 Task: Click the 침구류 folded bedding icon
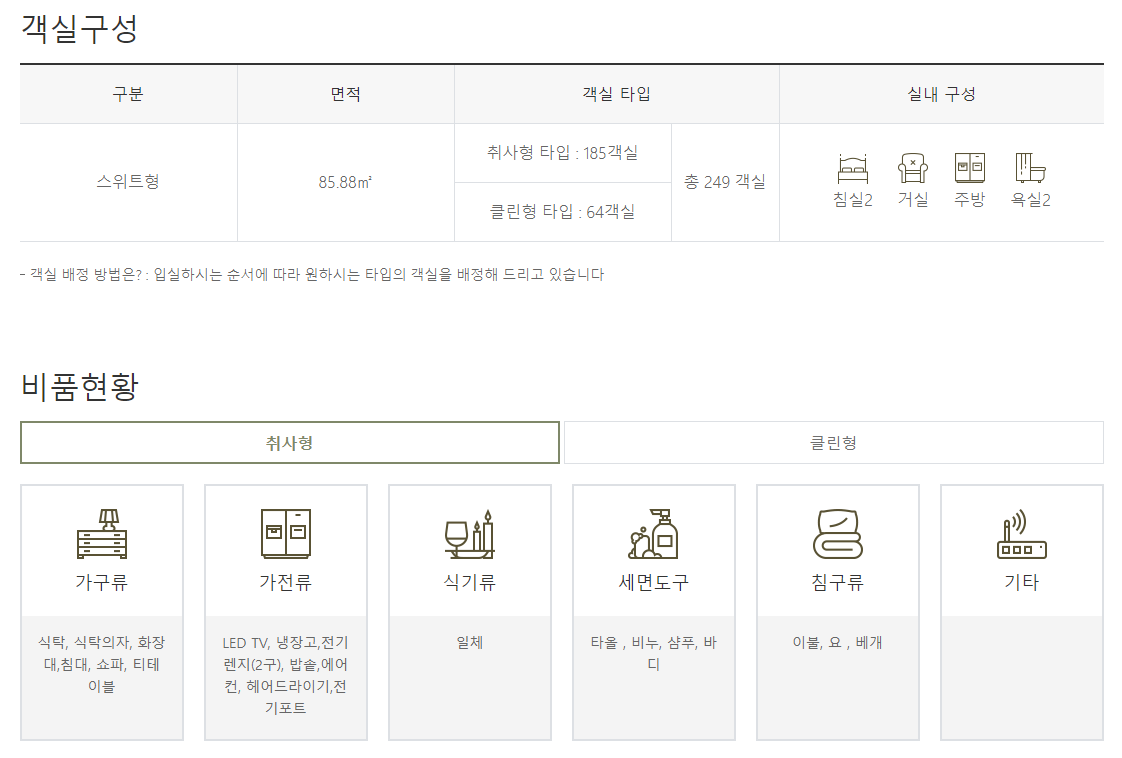(x=837, y=537)
